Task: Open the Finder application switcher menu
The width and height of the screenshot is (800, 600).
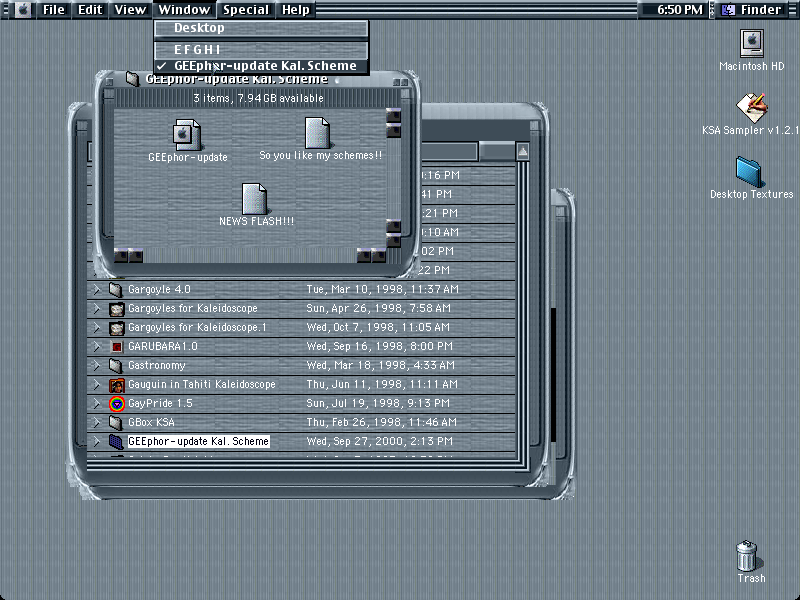Action: pos(755,9)
